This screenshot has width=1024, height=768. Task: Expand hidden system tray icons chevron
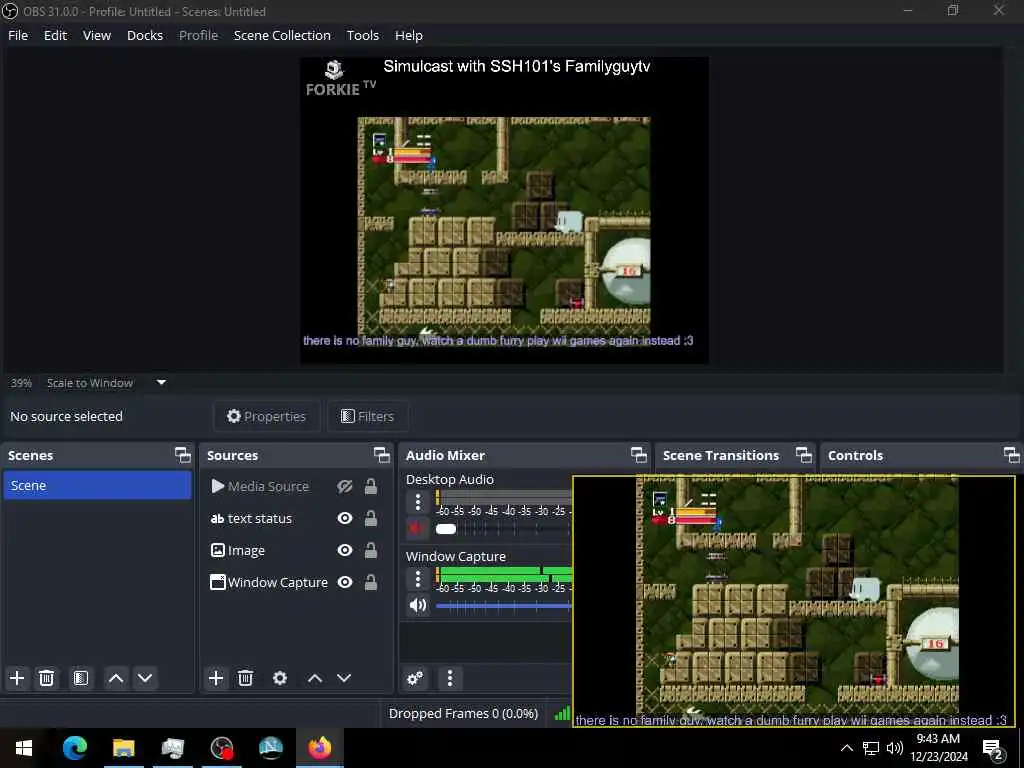pyautogui.click(x=846, y=748)
